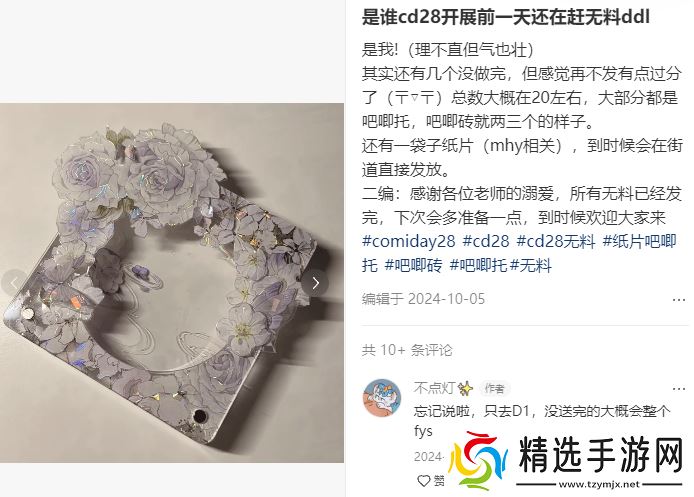Open the #吧唧托 hashtag
This screenshot has height=497, width=694.
click(478, 266)
